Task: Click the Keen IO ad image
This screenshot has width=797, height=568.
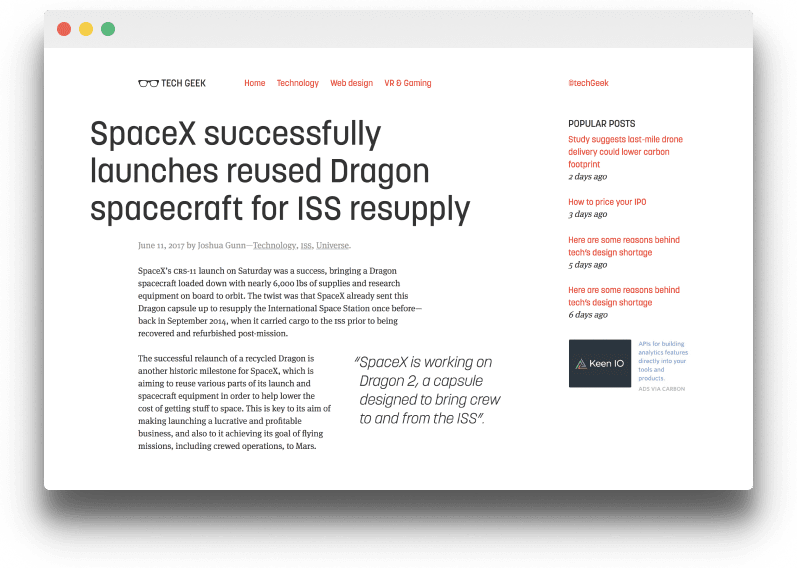Action: pos(600,364)
